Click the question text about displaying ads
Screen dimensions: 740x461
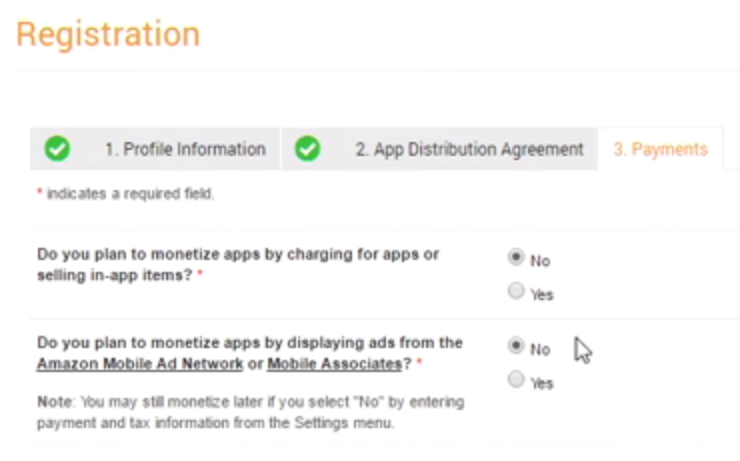point(250,353)
